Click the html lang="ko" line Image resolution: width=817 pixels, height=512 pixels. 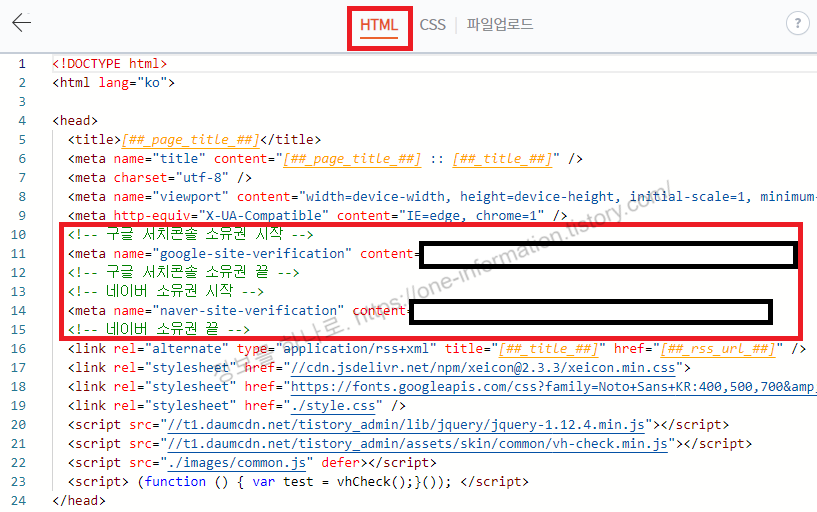point(114,83)
